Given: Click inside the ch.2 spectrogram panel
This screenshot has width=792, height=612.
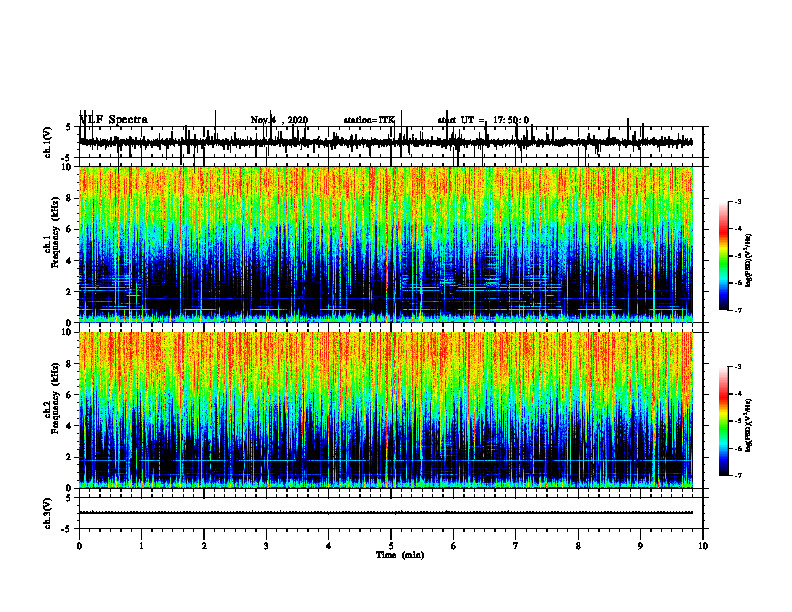Looking at the screenshot, I should coord(386,410).
